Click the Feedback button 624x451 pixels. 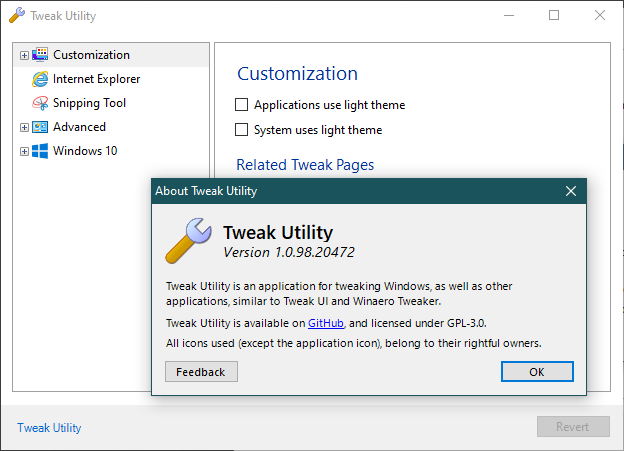(201, 372)
